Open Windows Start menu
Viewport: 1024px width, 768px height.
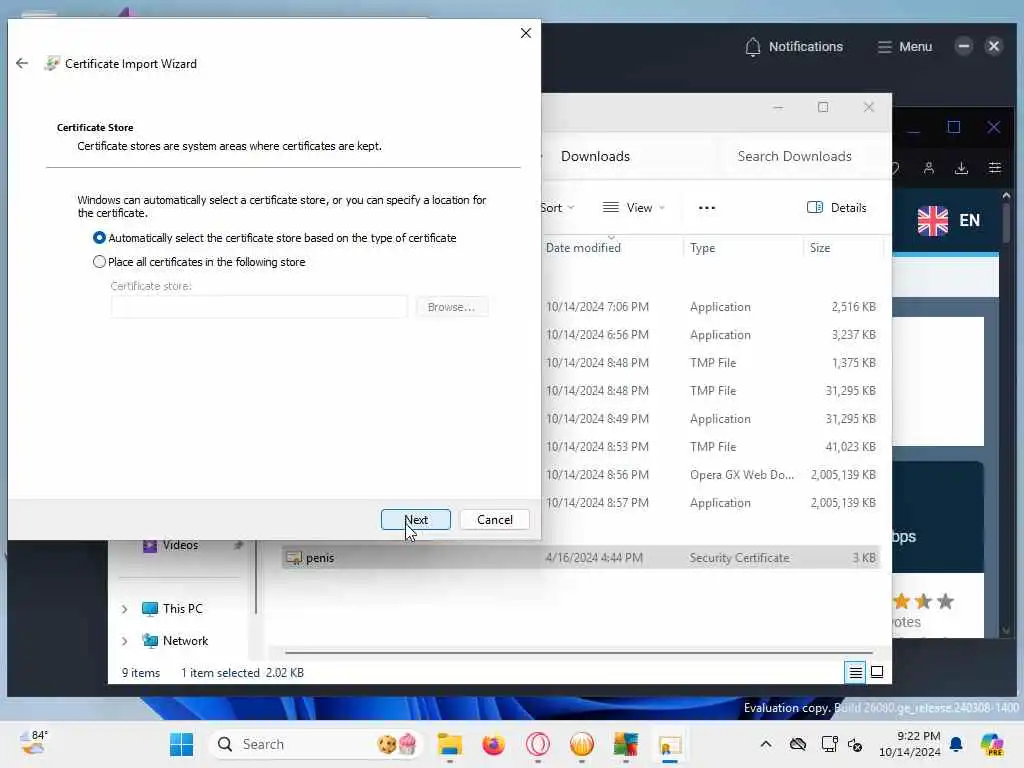click(181, 744)
